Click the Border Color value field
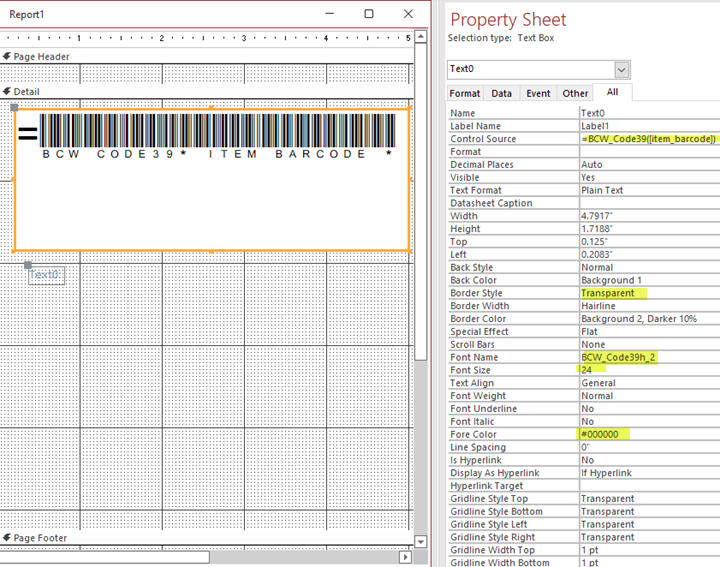Screen dimensions: 720x567 650,319
